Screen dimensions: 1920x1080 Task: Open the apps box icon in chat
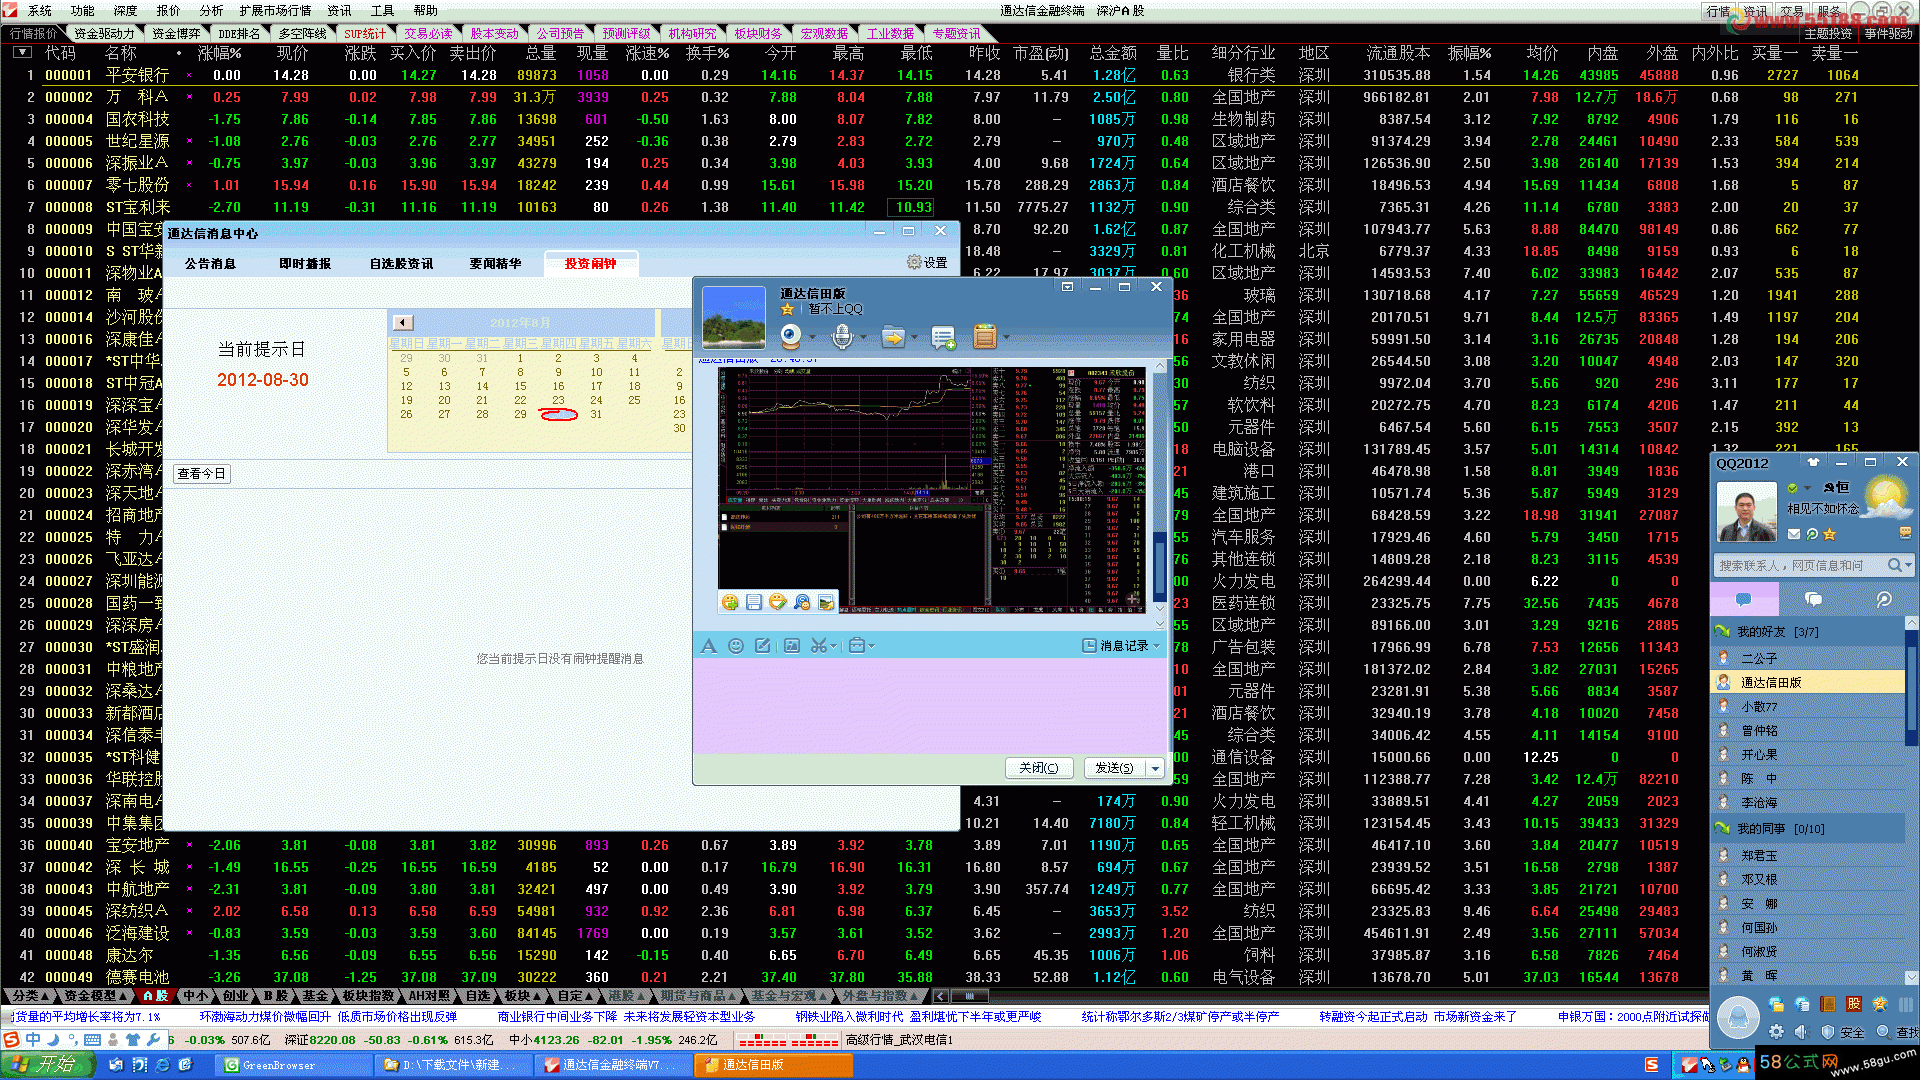[x=985, y=337]
